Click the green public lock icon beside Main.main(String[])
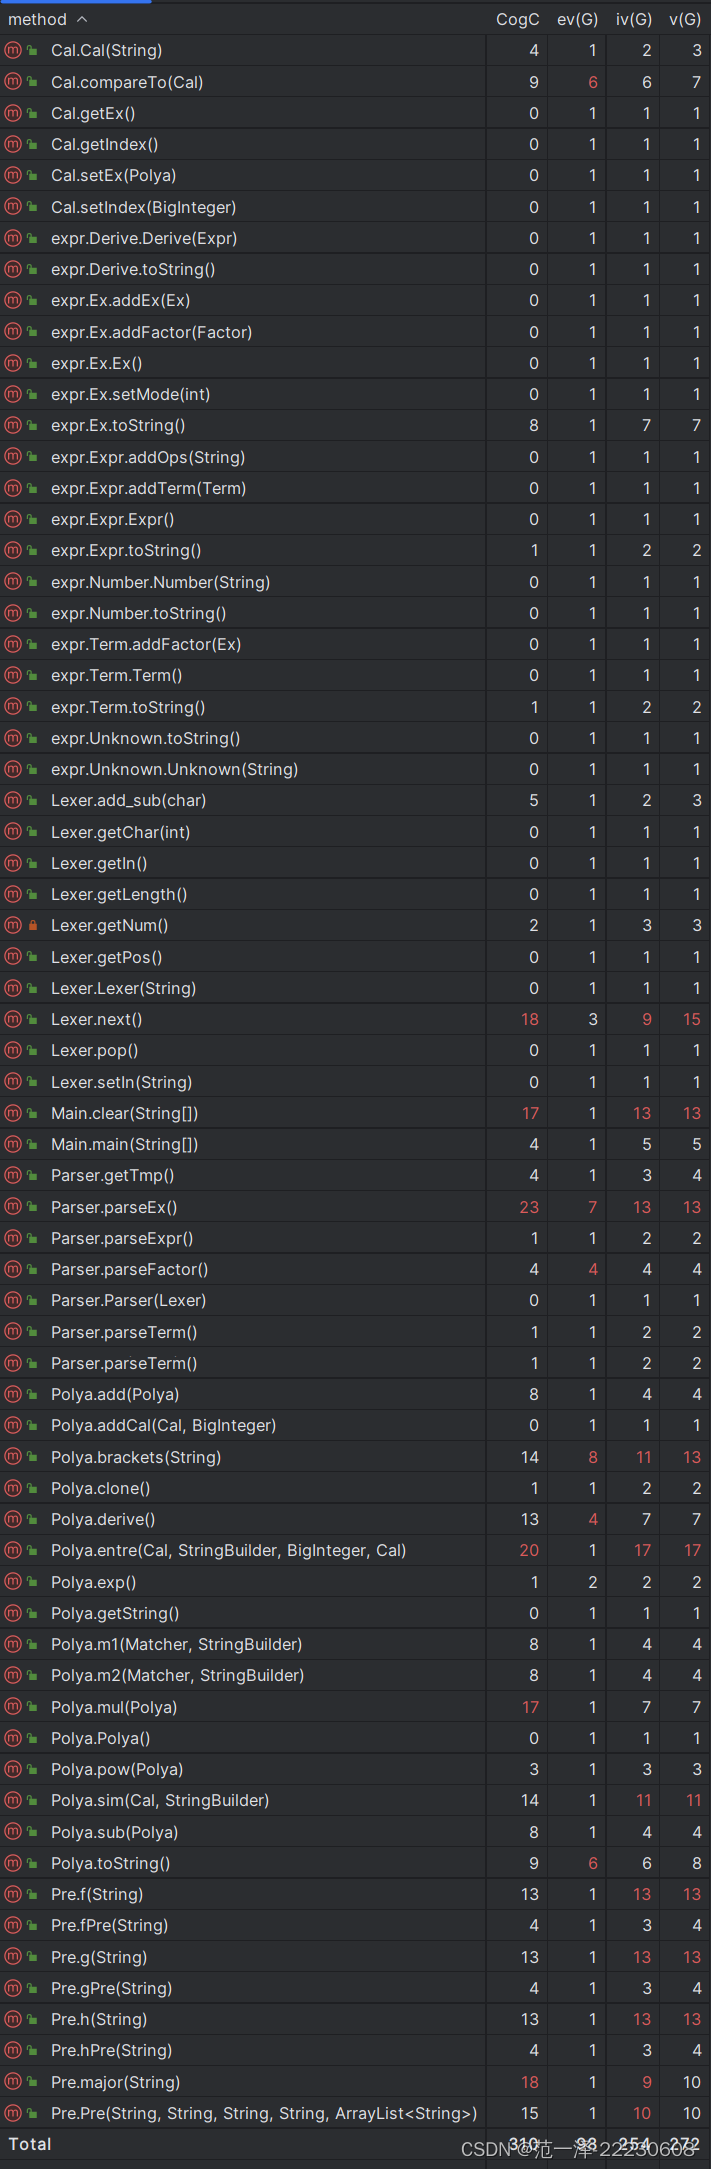 coord(33,1144)
